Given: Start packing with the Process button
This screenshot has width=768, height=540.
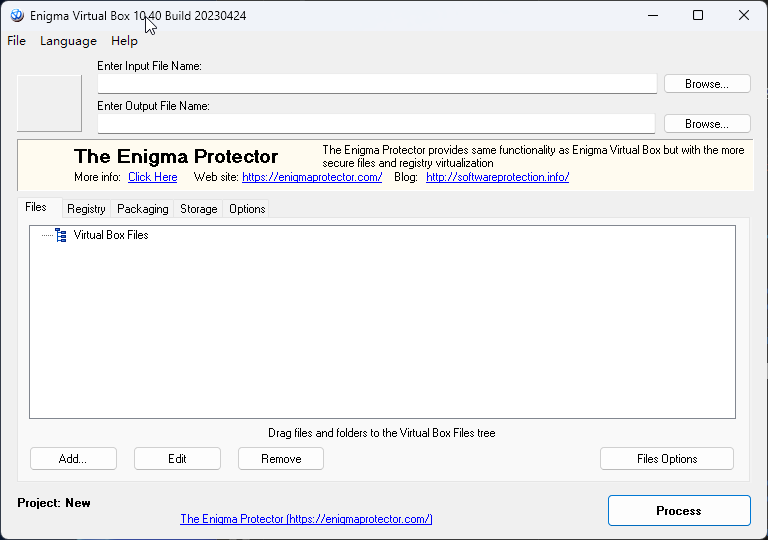Looking at the screenshot, I should pyautogui.click(x=679, y=511).
